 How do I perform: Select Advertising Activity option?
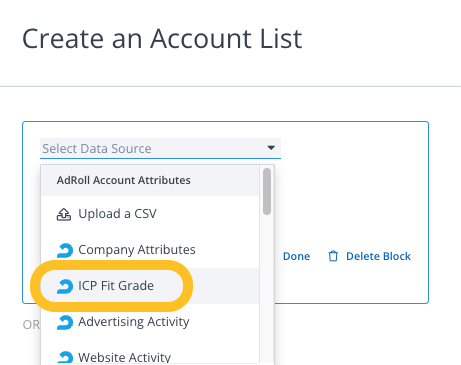pos(150,322)
